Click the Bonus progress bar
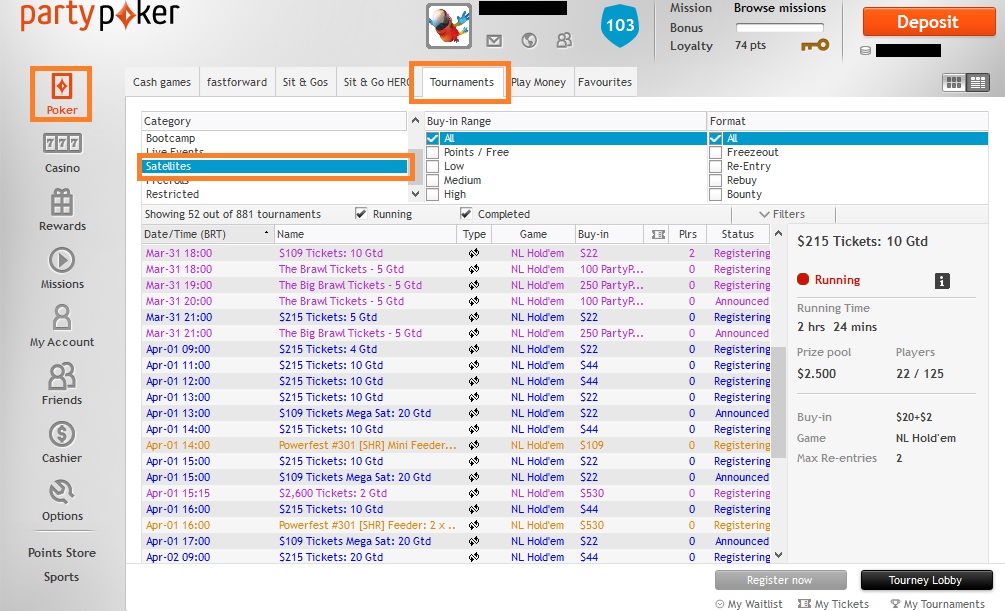This screenshot has height=611, width=1005. [779, 28]
